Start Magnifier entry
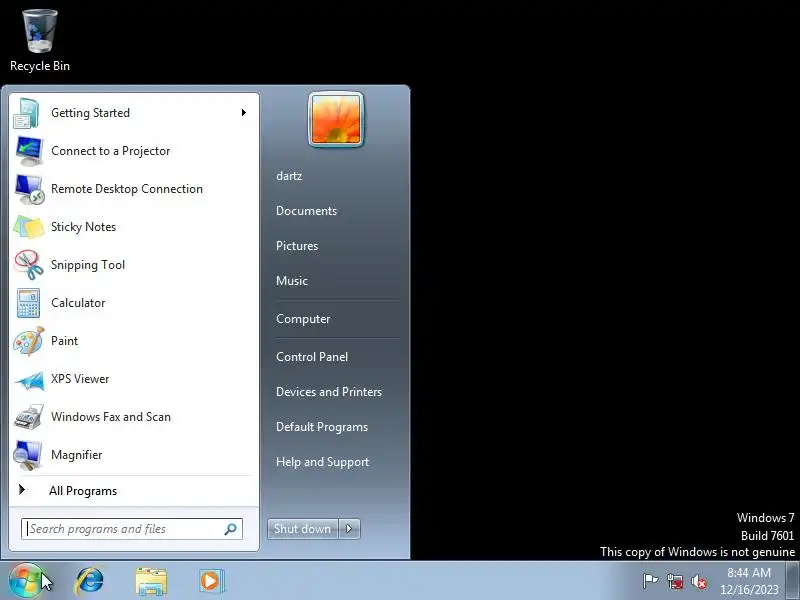The width and height of the screenshot is (800, 600). (x=134, y=455)
